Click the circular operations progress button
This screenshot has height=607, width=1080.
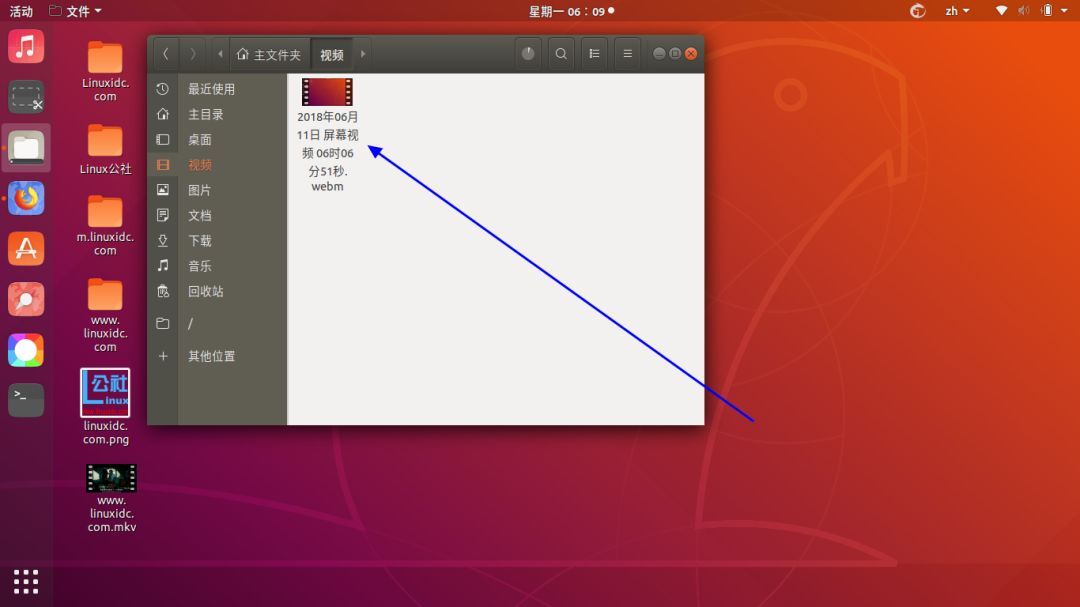click(x=528, y=54)
